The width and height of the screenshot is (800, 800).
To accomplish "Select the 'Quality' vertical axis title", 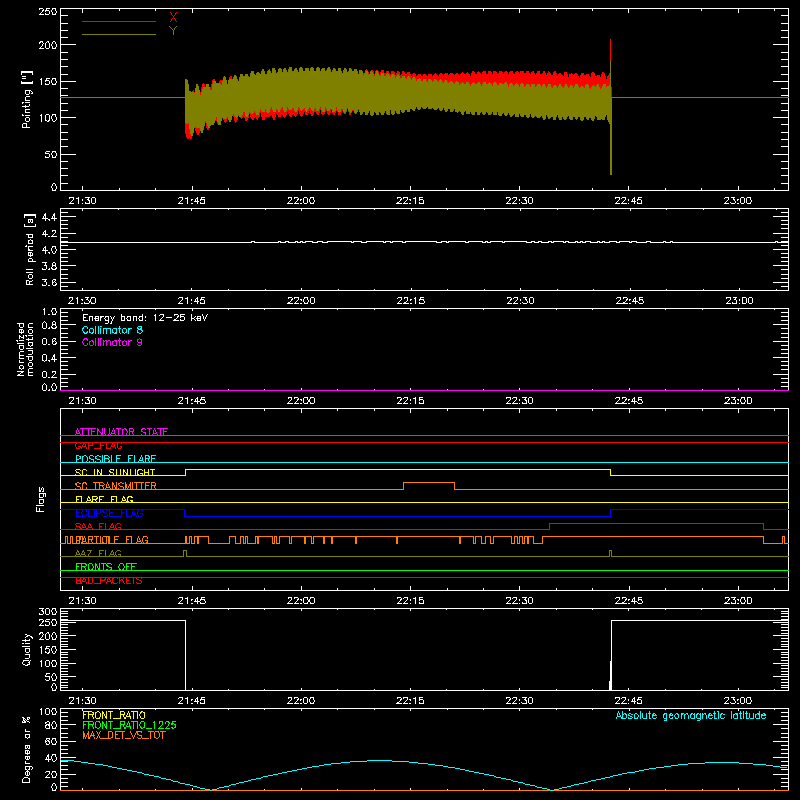I will pos(27,649).
